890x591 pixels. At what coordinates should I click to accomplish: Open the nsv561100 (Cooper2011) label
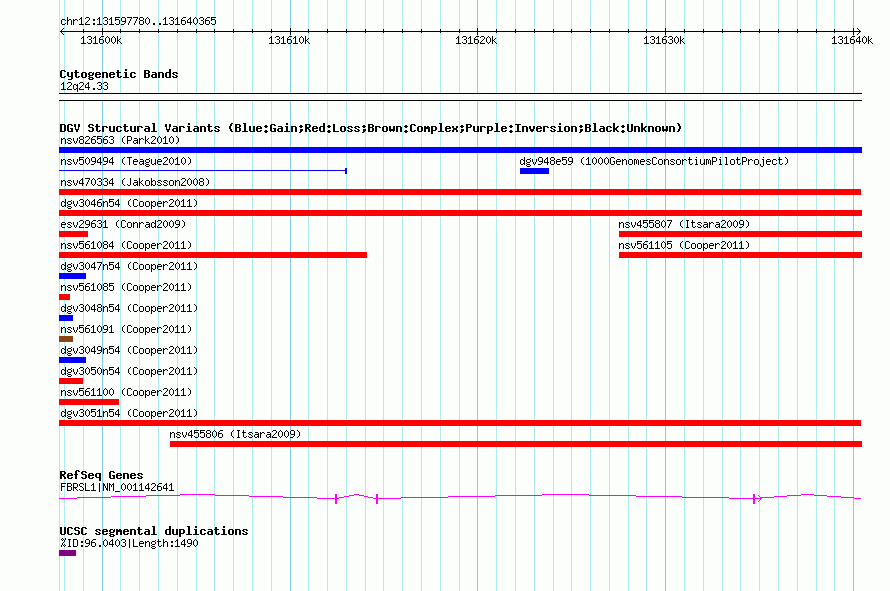126,392
